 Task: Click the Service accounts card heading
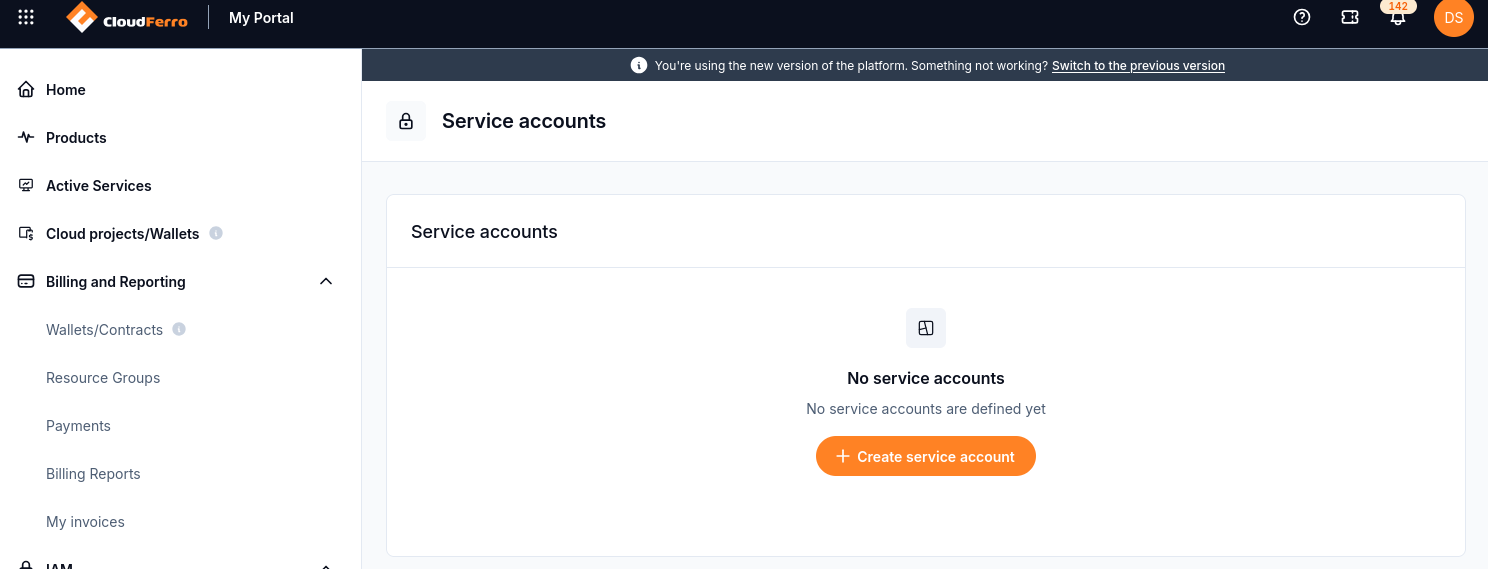(484, 232)
